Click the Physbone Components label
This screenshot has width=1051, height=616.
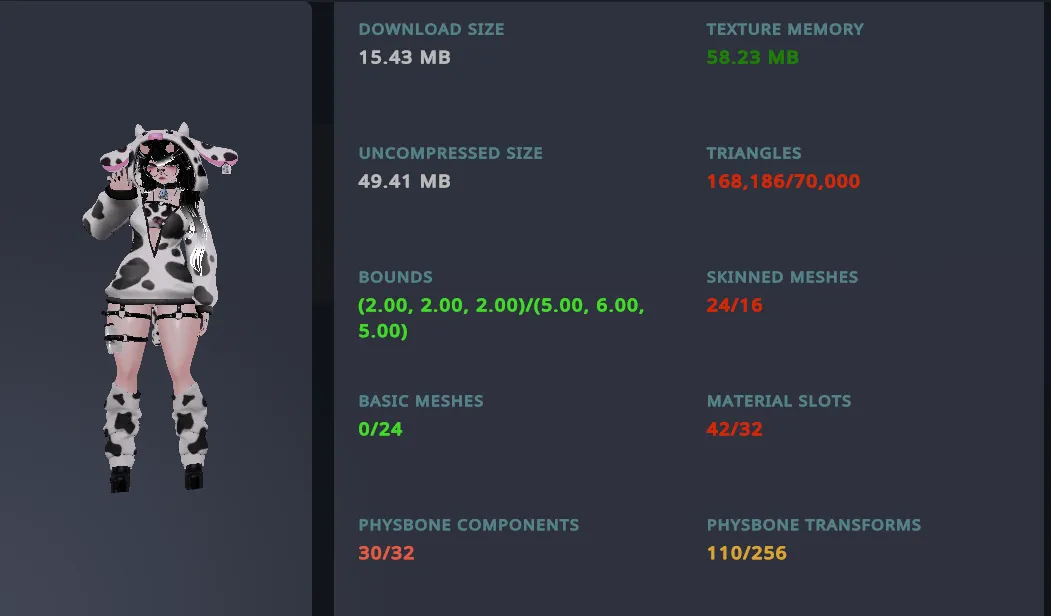click(x=468, y=526)
